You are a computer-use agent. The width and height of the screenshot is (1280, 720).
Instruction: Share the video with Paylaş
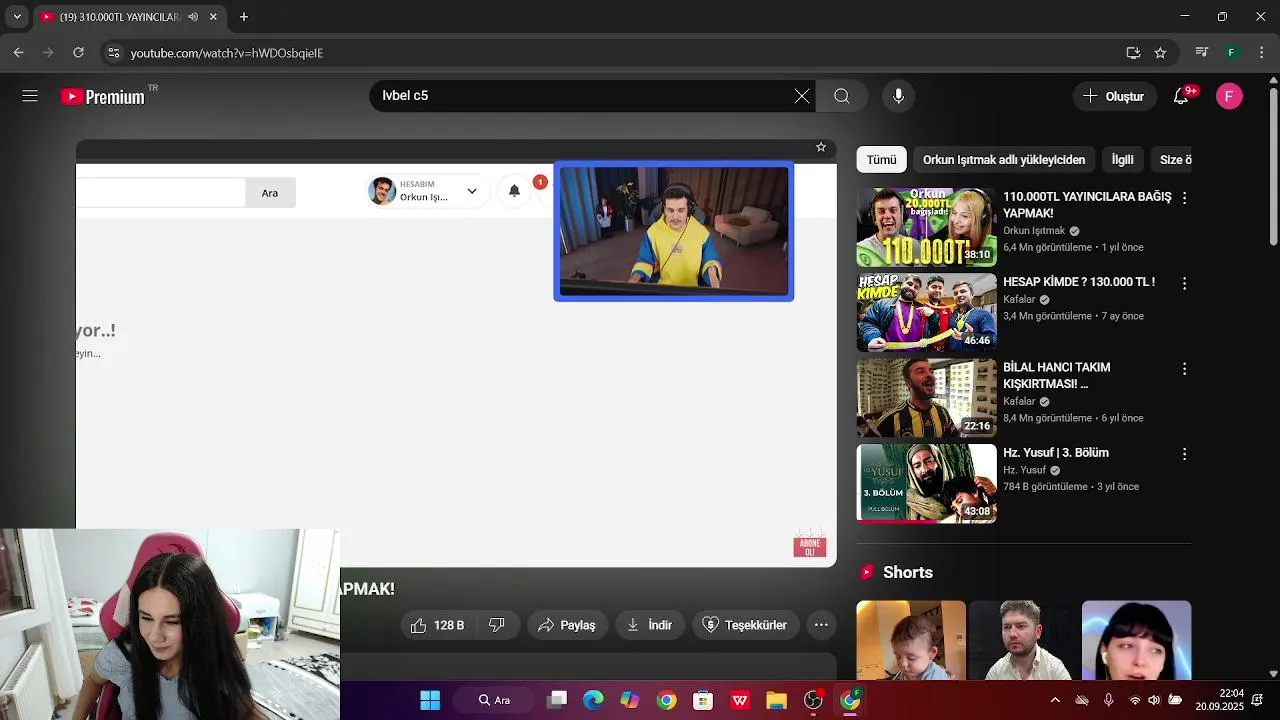click(x=567, y=625)
